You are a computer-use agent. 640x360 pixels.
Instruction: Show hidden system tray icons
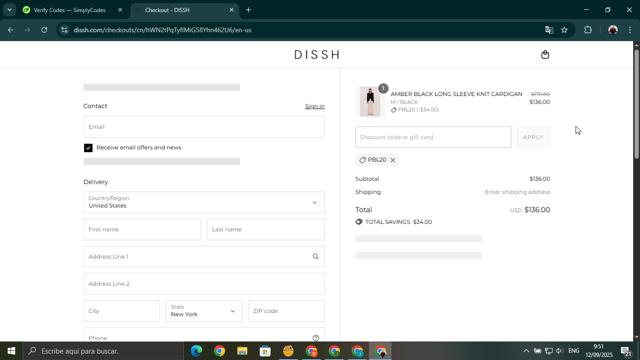tap(526, 351)
